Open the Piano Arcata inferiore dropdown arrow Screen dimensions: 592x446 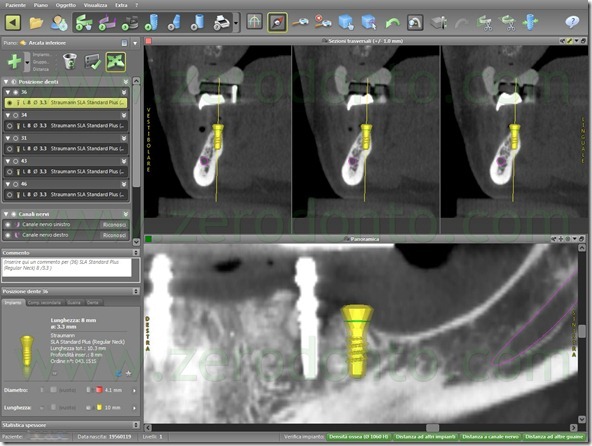click(135, 43)
